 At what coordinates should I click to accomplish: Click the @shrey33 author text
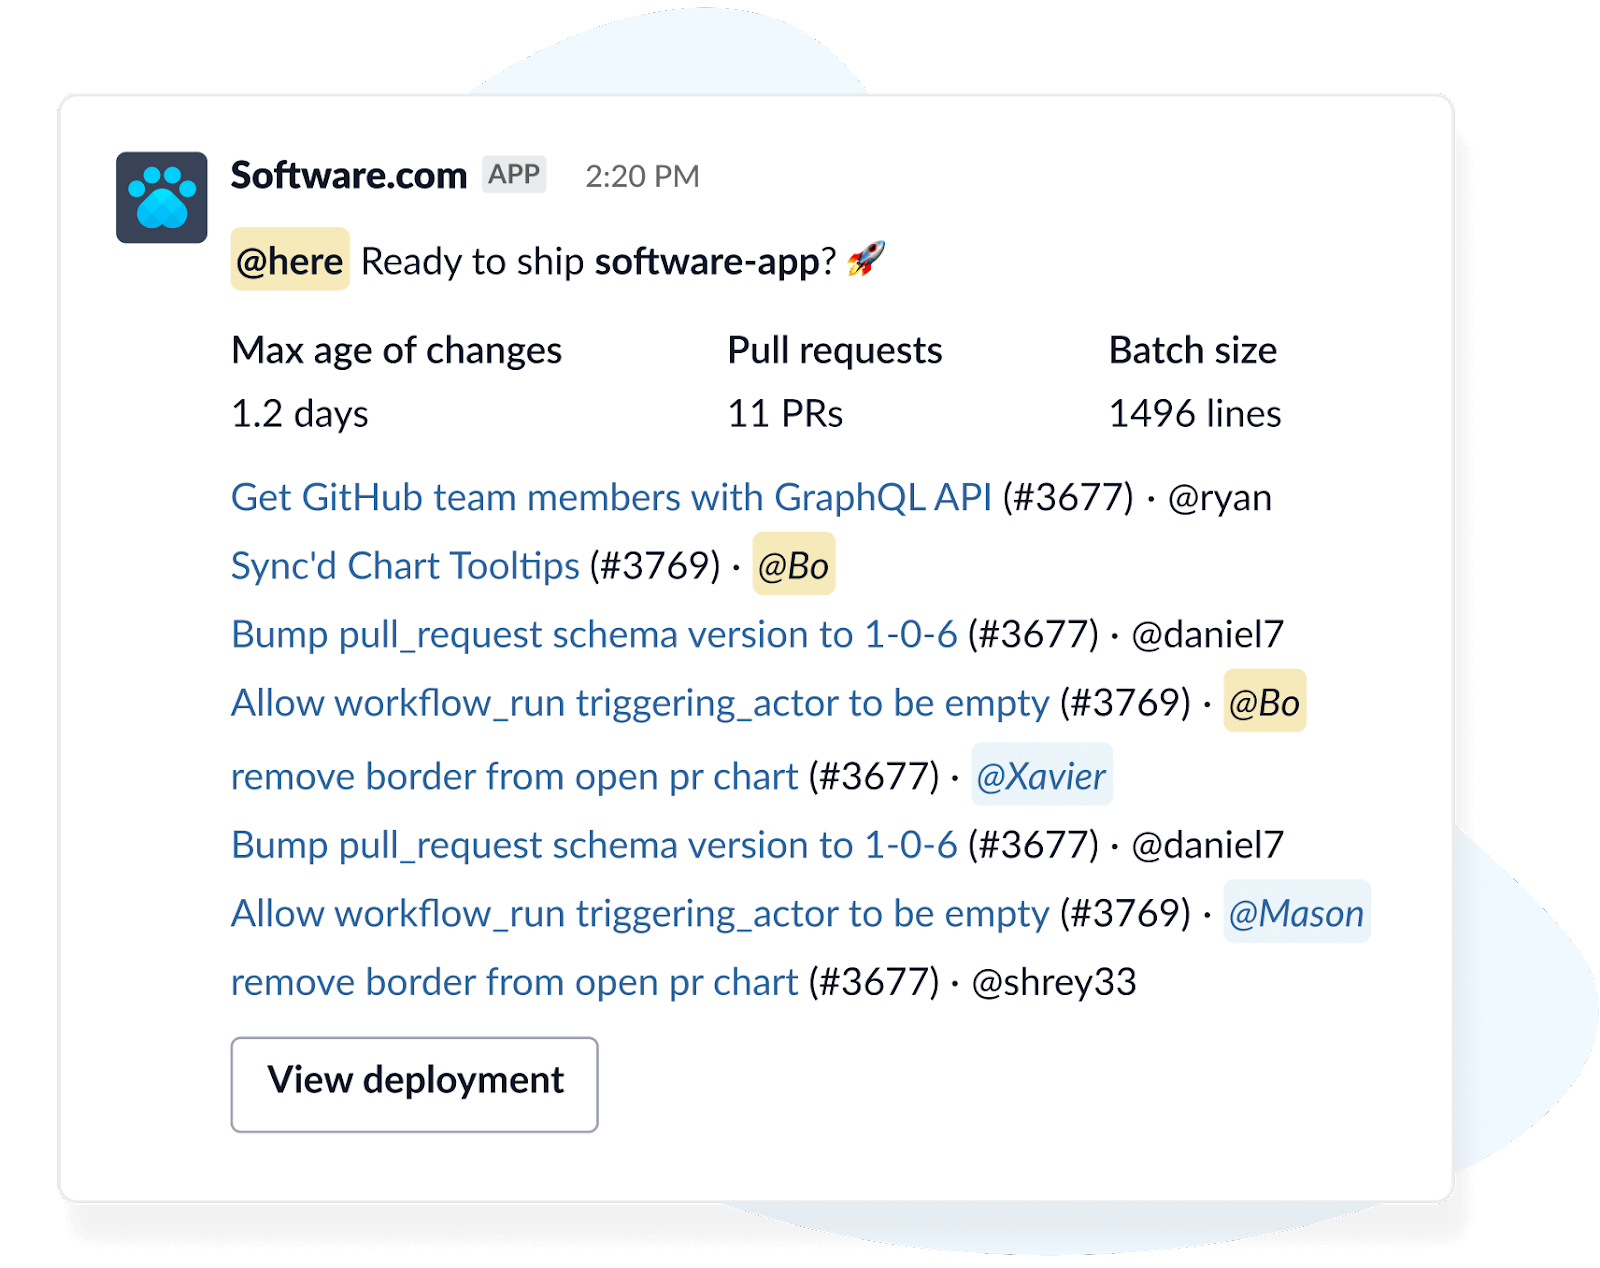1054,983
